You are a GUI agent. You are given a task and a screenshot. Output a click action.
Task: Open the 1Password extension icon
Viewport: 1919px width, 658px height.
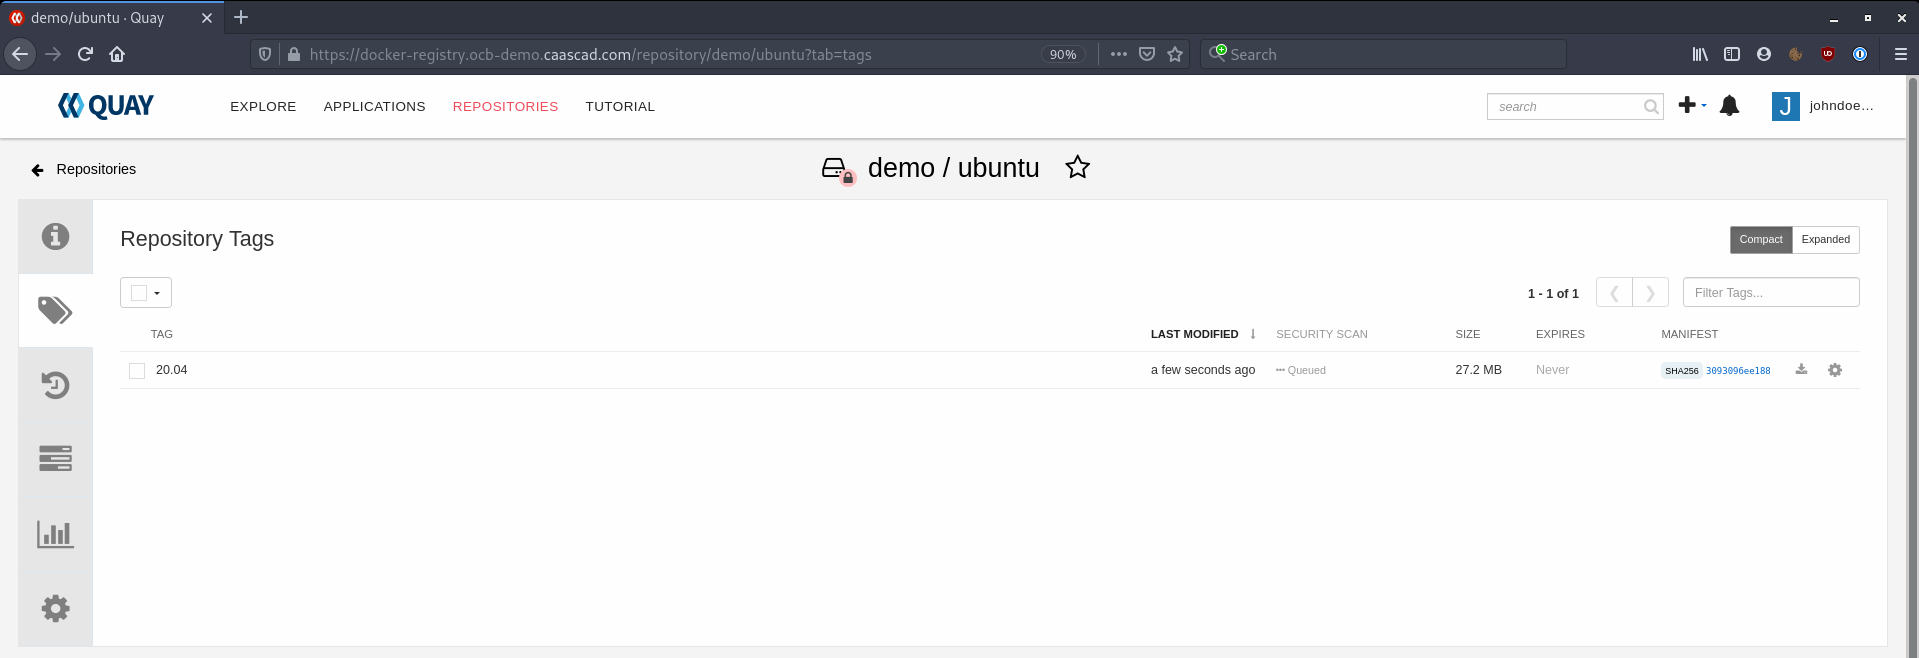1860,54
